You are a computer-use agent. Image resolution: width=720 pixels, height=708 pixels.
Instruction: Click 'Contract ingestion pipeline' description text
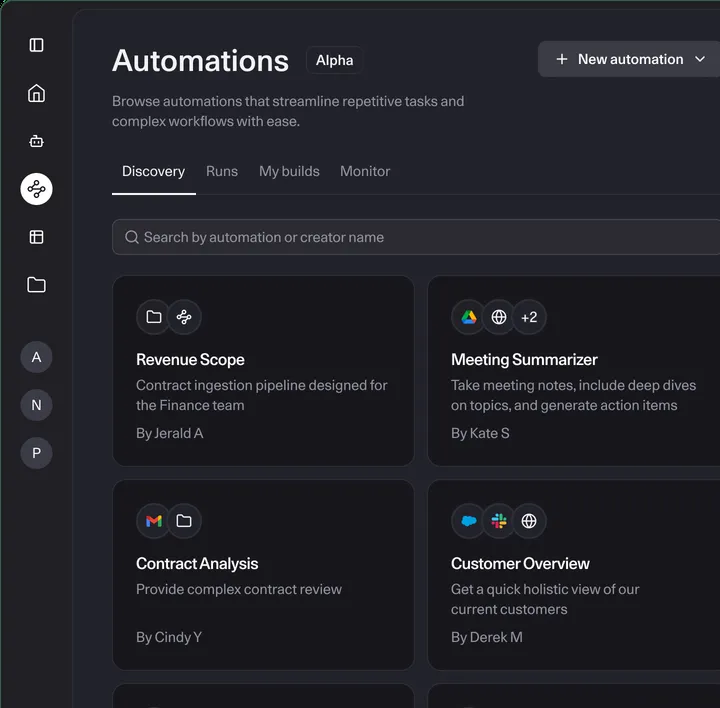tap(262, 395)
